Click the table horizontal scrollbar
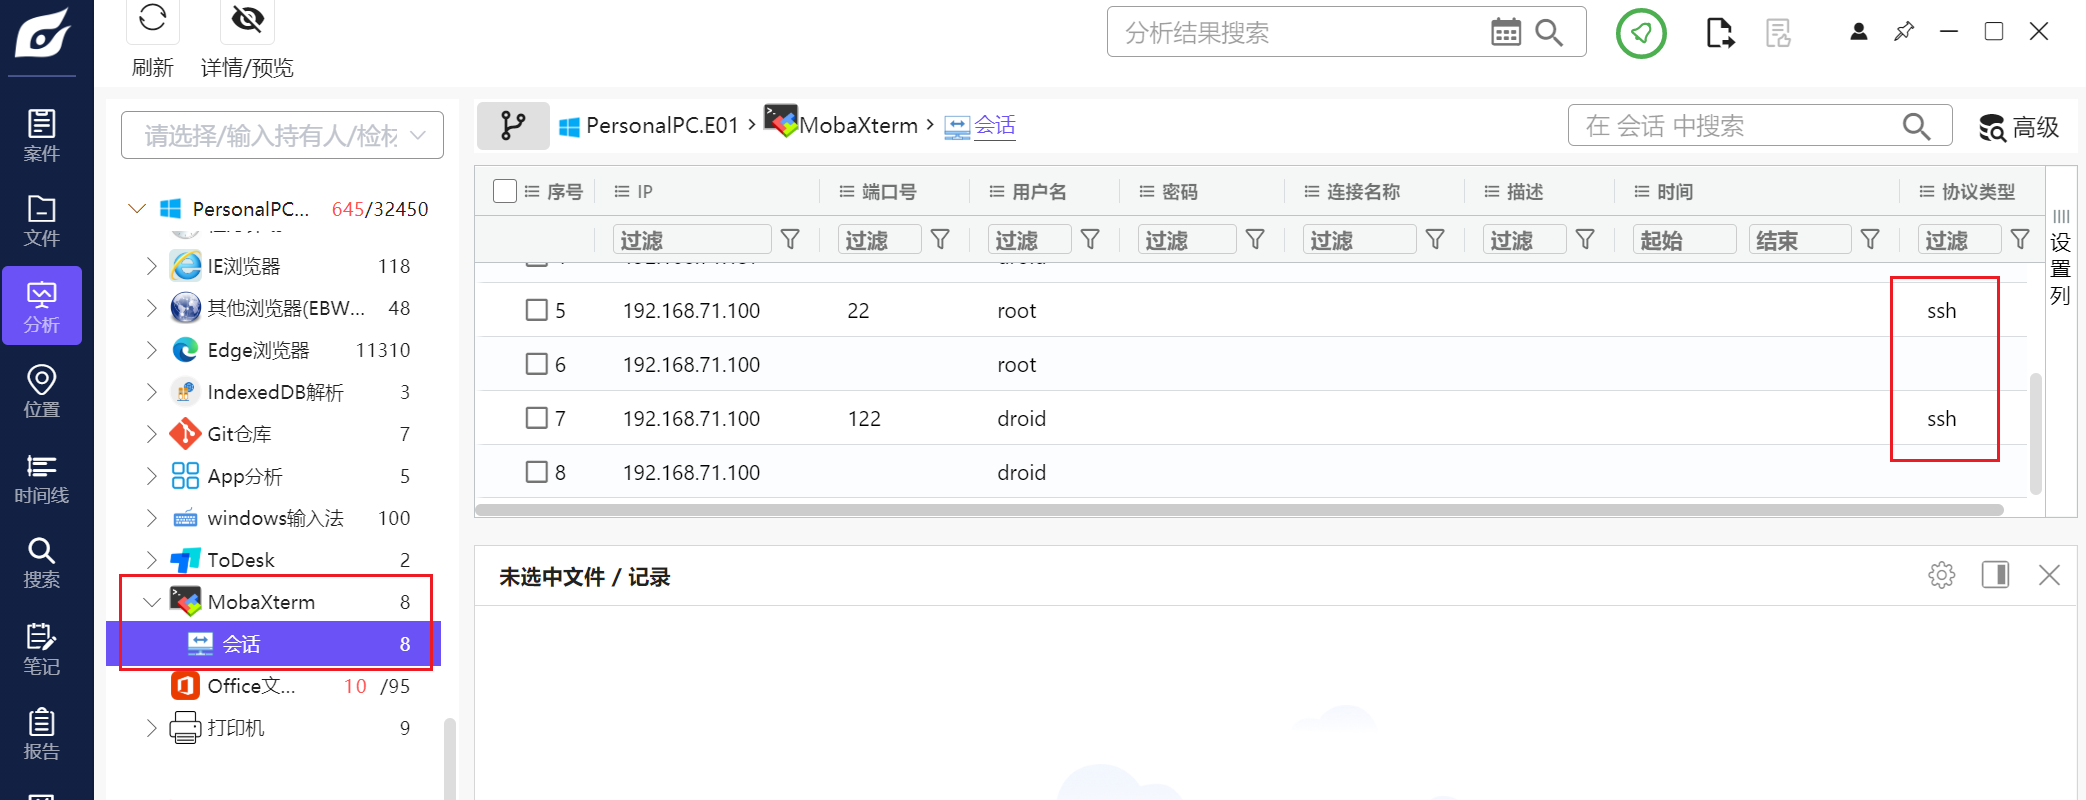2086x800 pixels. (x=1240, y=510)
